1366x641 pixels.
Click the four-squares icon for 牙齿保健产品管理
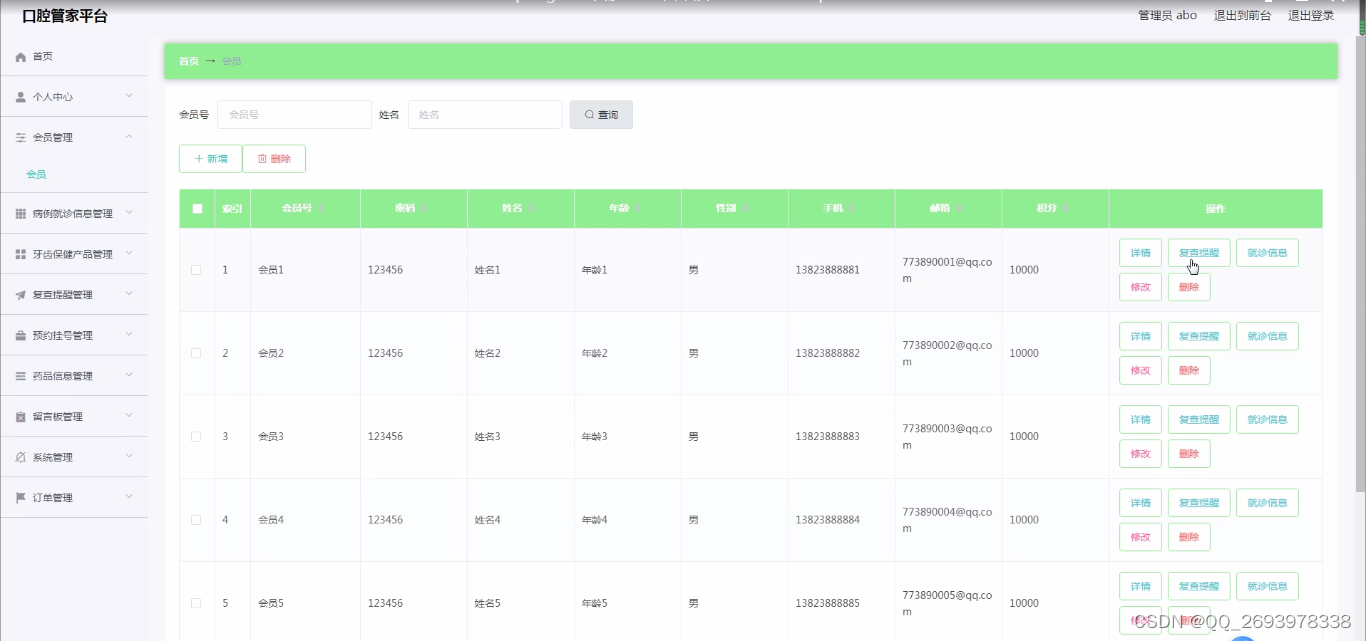tap(20, 255)
